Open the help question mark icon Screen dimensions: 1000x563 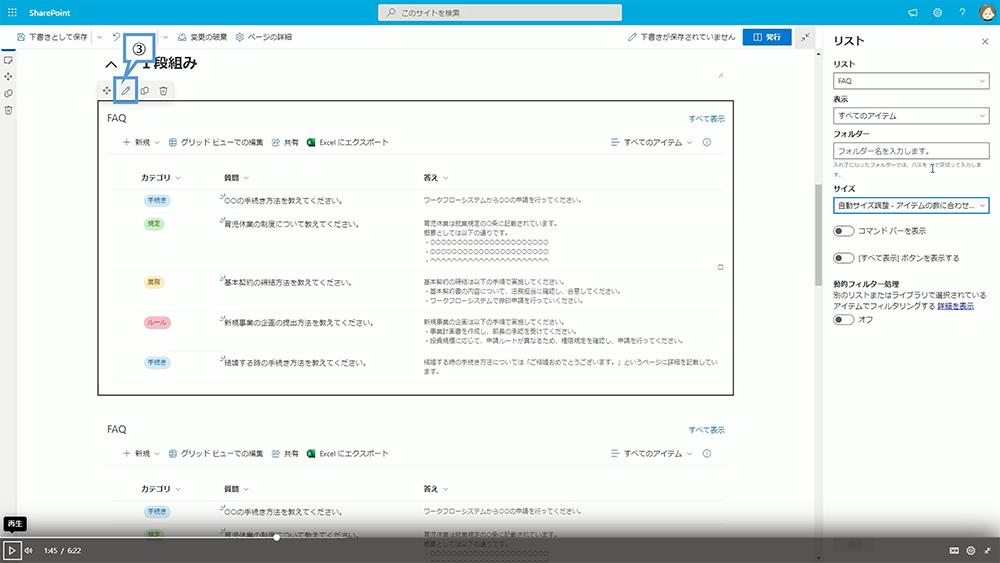coord(962,12)
